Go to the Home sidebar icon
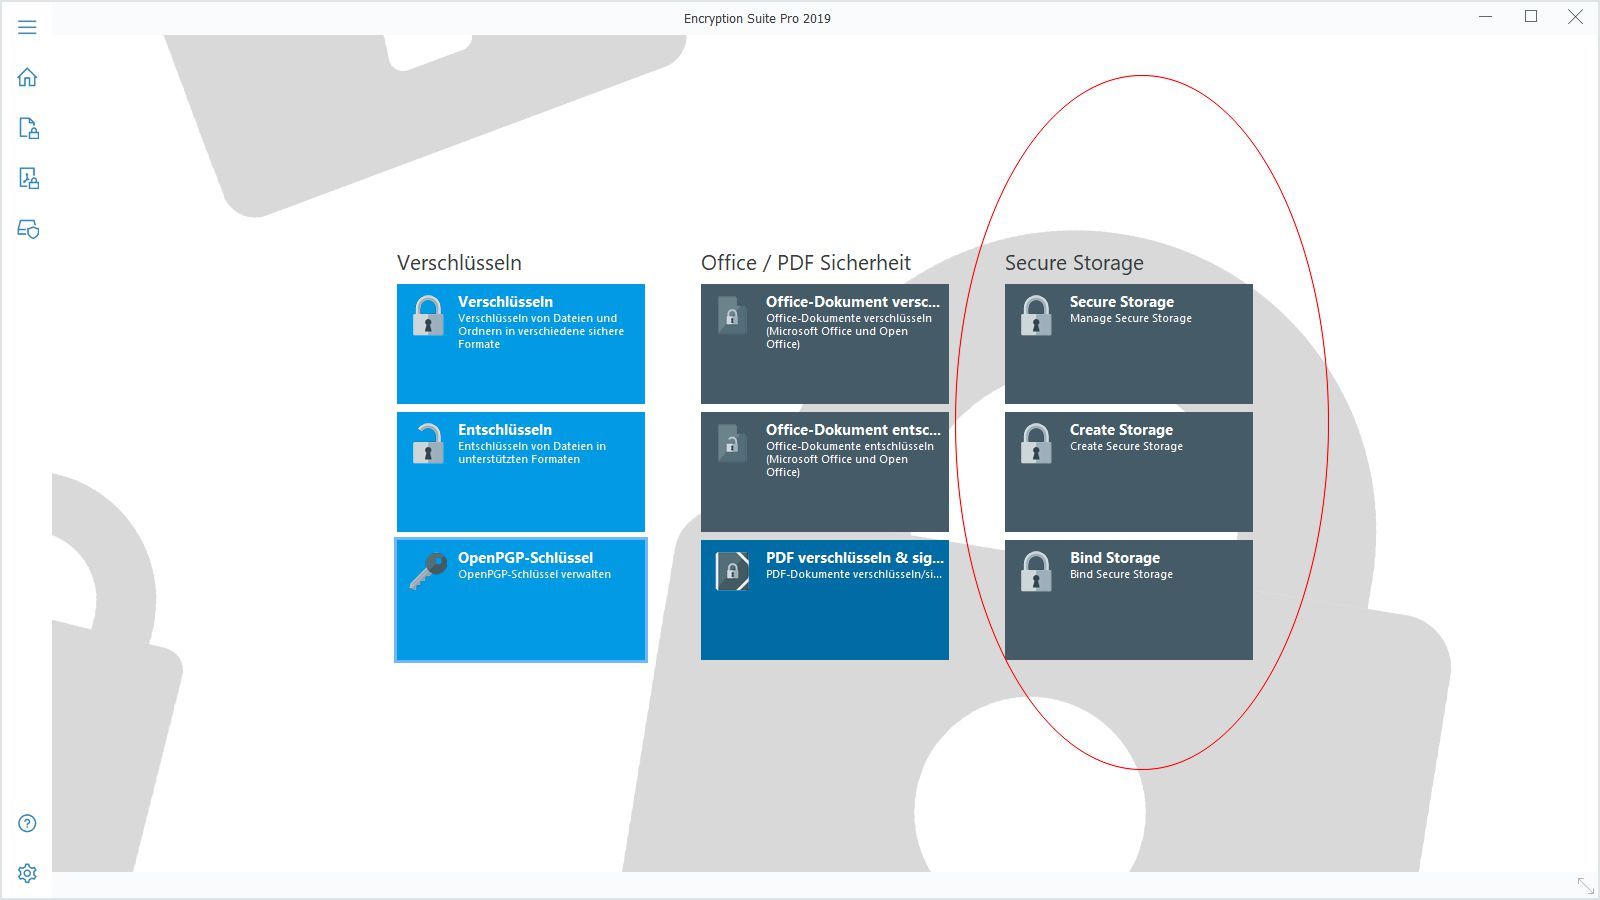The height and width of the screenshot is (900, 1600). [x=27, y=77]
